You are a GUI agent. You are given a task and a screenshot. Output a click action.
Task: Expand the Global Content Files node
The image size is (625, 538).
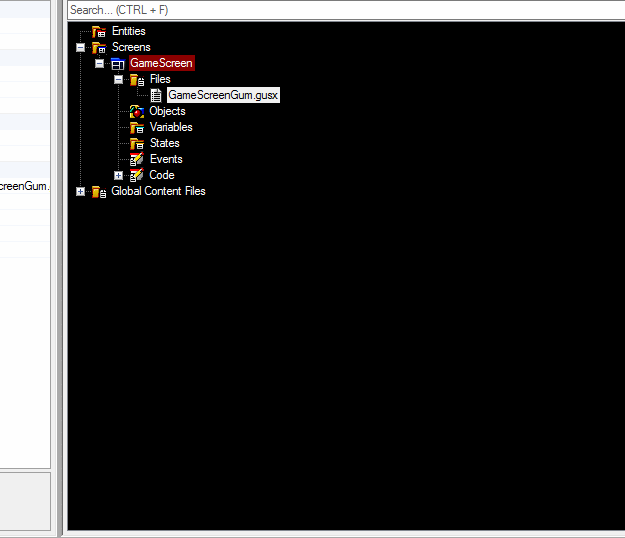80,192
